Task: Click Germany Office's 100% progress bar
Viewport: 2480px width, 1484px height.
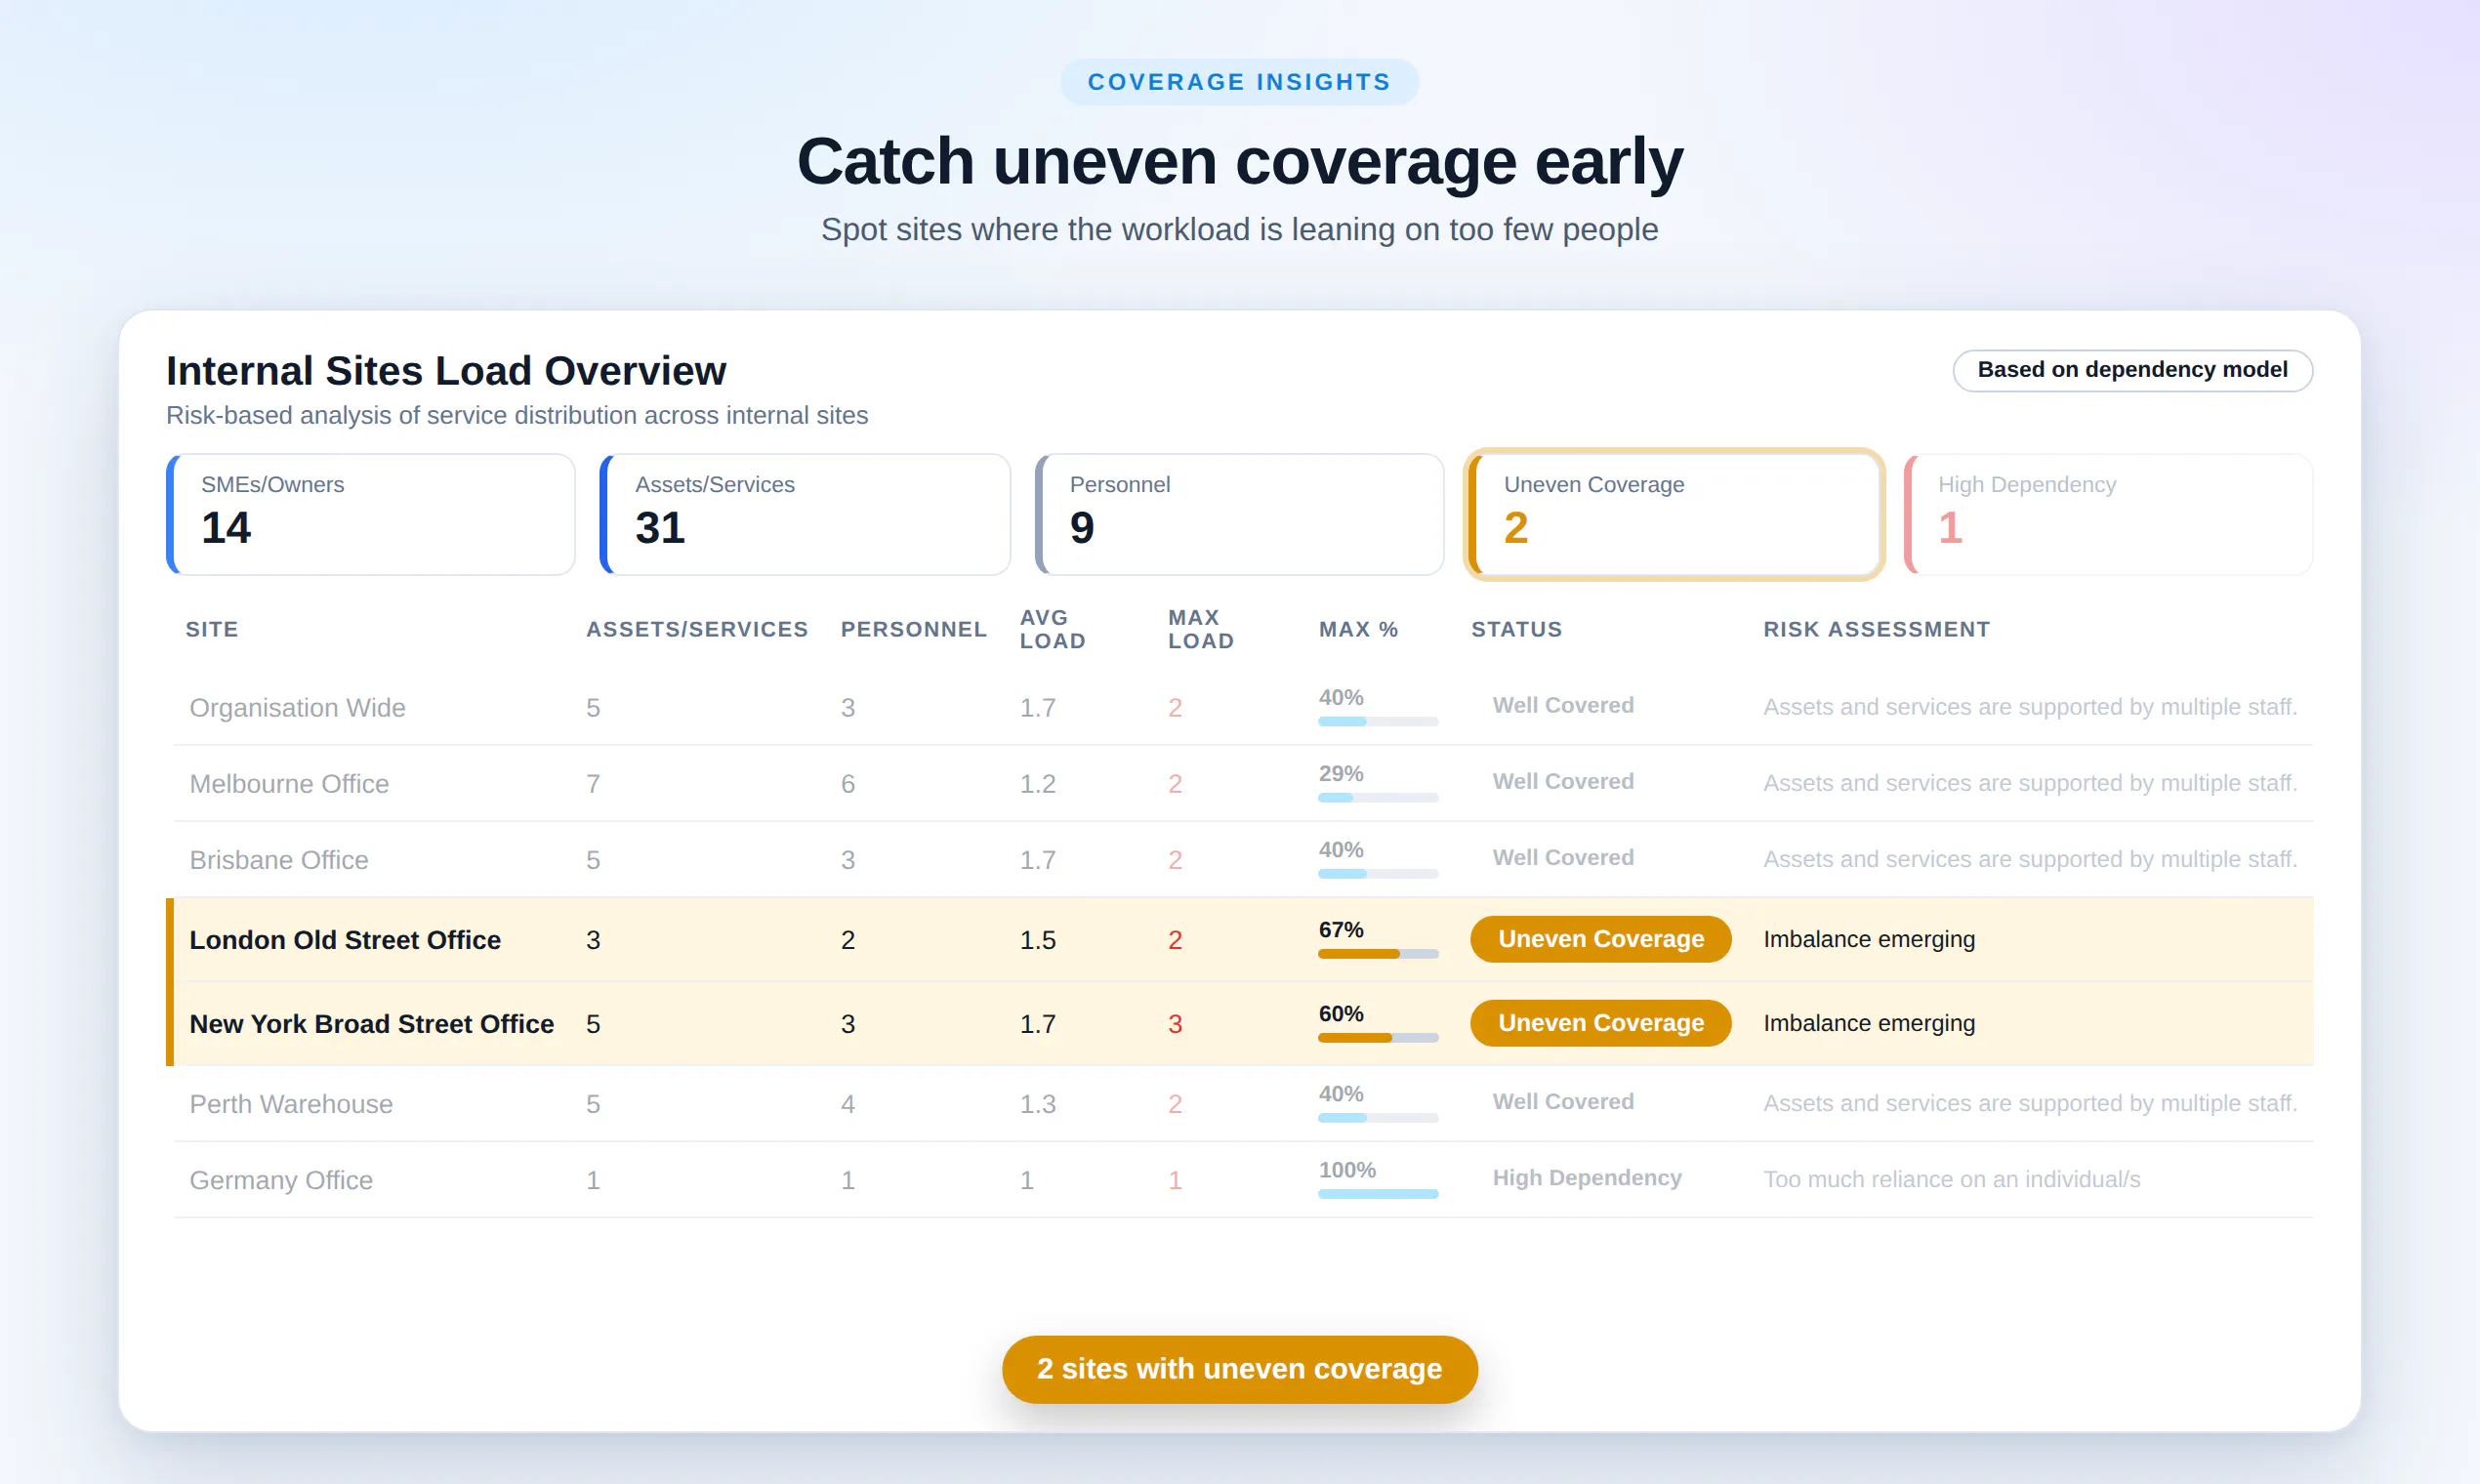Action: (x=1378, y=1194)
